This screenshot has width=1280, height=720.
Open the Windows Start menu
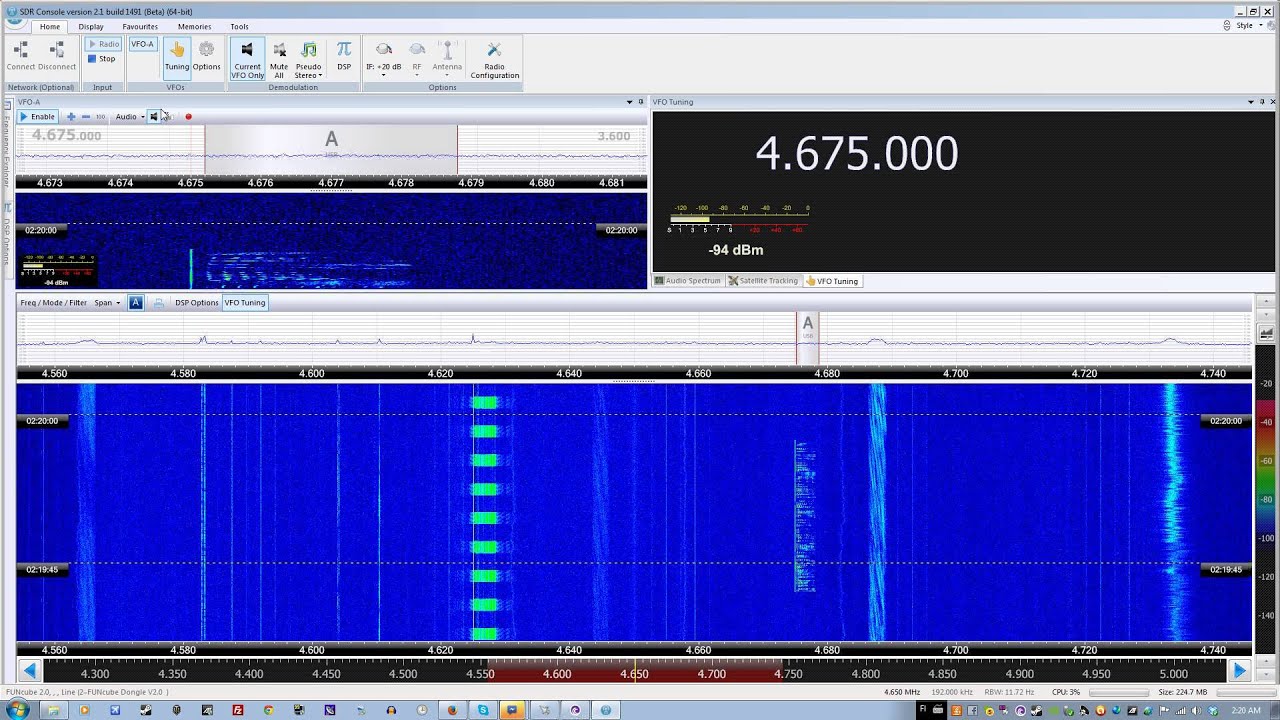coord(17,710)
